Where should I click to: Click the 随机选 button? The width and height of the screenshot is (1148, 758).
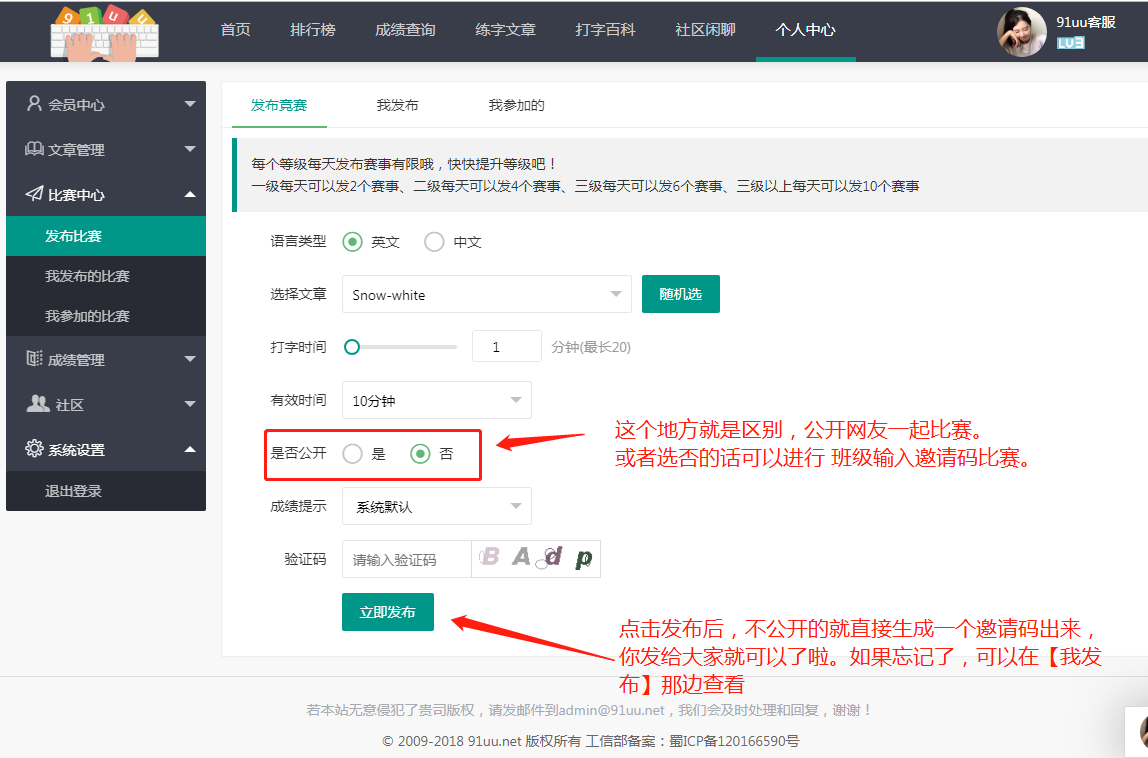pyautogui.click(x=681, y=294)
